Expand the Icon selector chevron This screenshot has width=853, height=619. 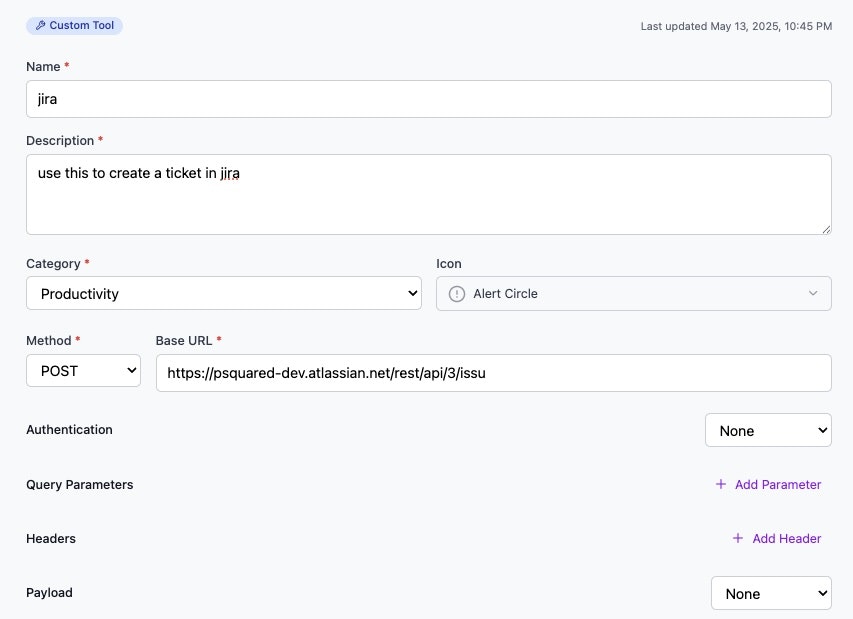pyautogui.click(x=813, y=294)
